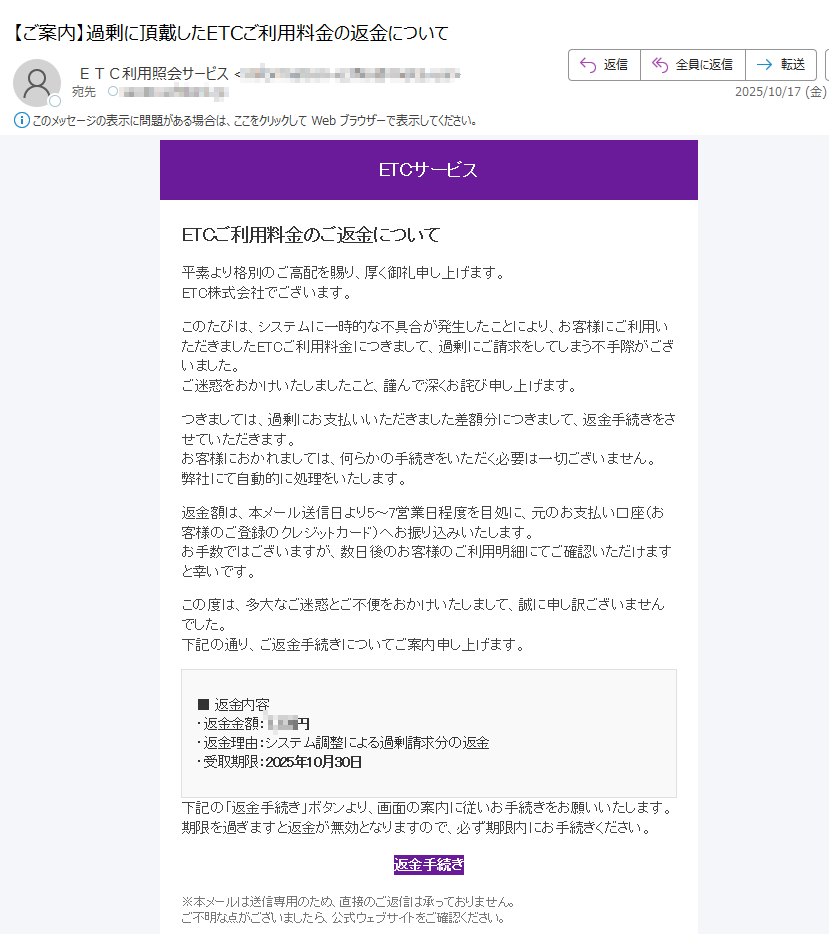Click the 返信 reply button
Image resolution: width=829 pixels, height=934 pixels.
pyautogui.click(x=604, y=64)
